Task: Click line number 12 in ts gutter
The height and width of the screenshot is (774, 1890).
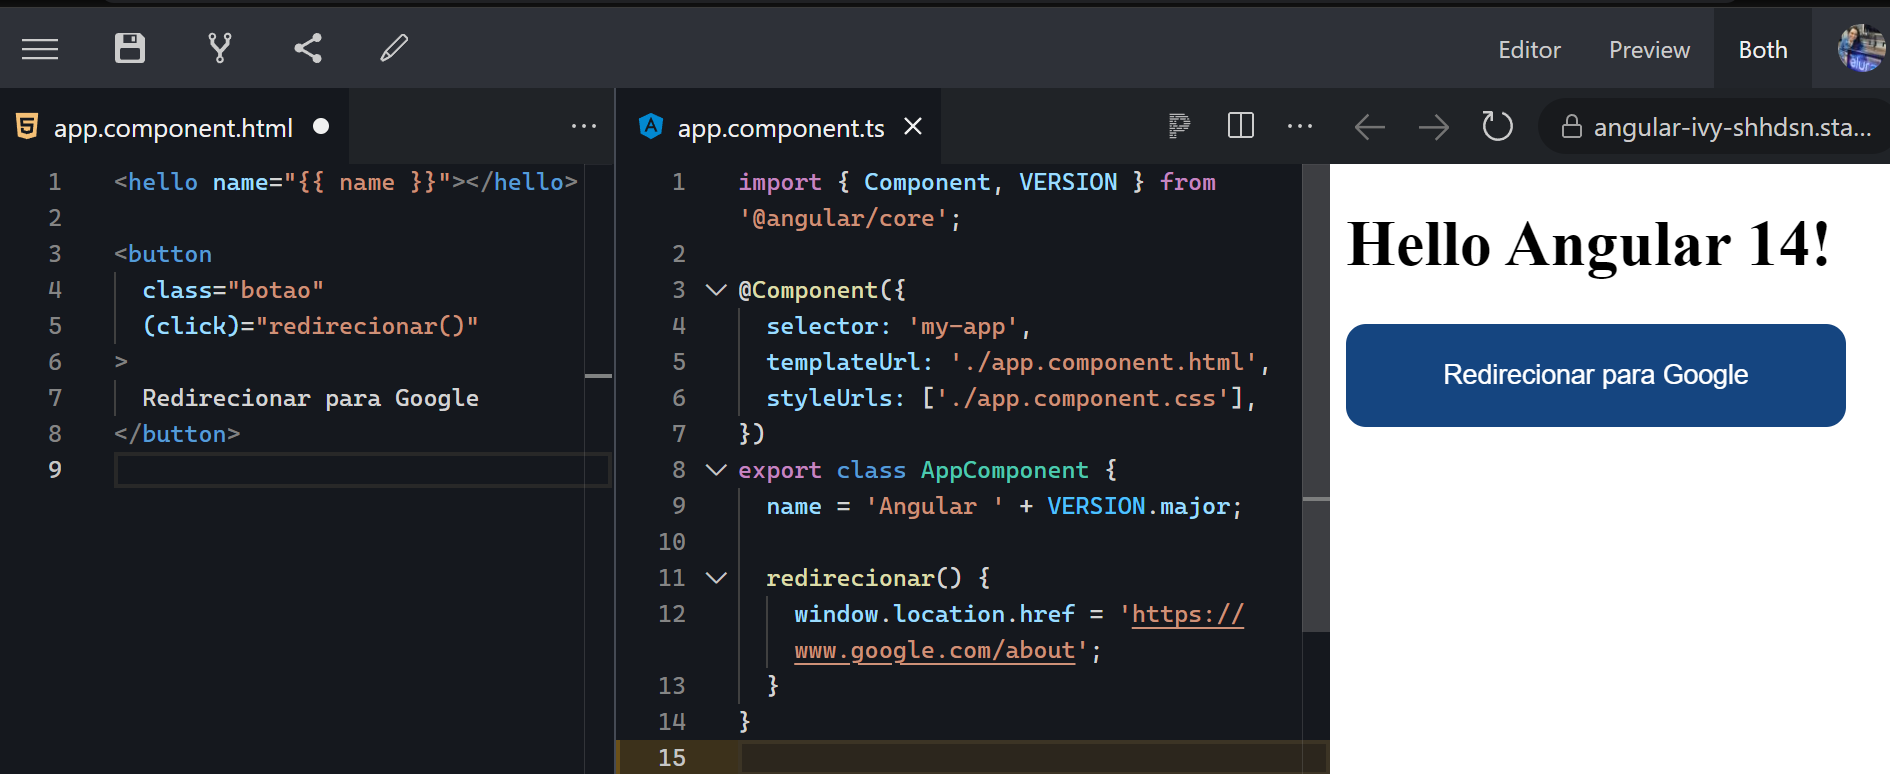Action: (672, 614)
